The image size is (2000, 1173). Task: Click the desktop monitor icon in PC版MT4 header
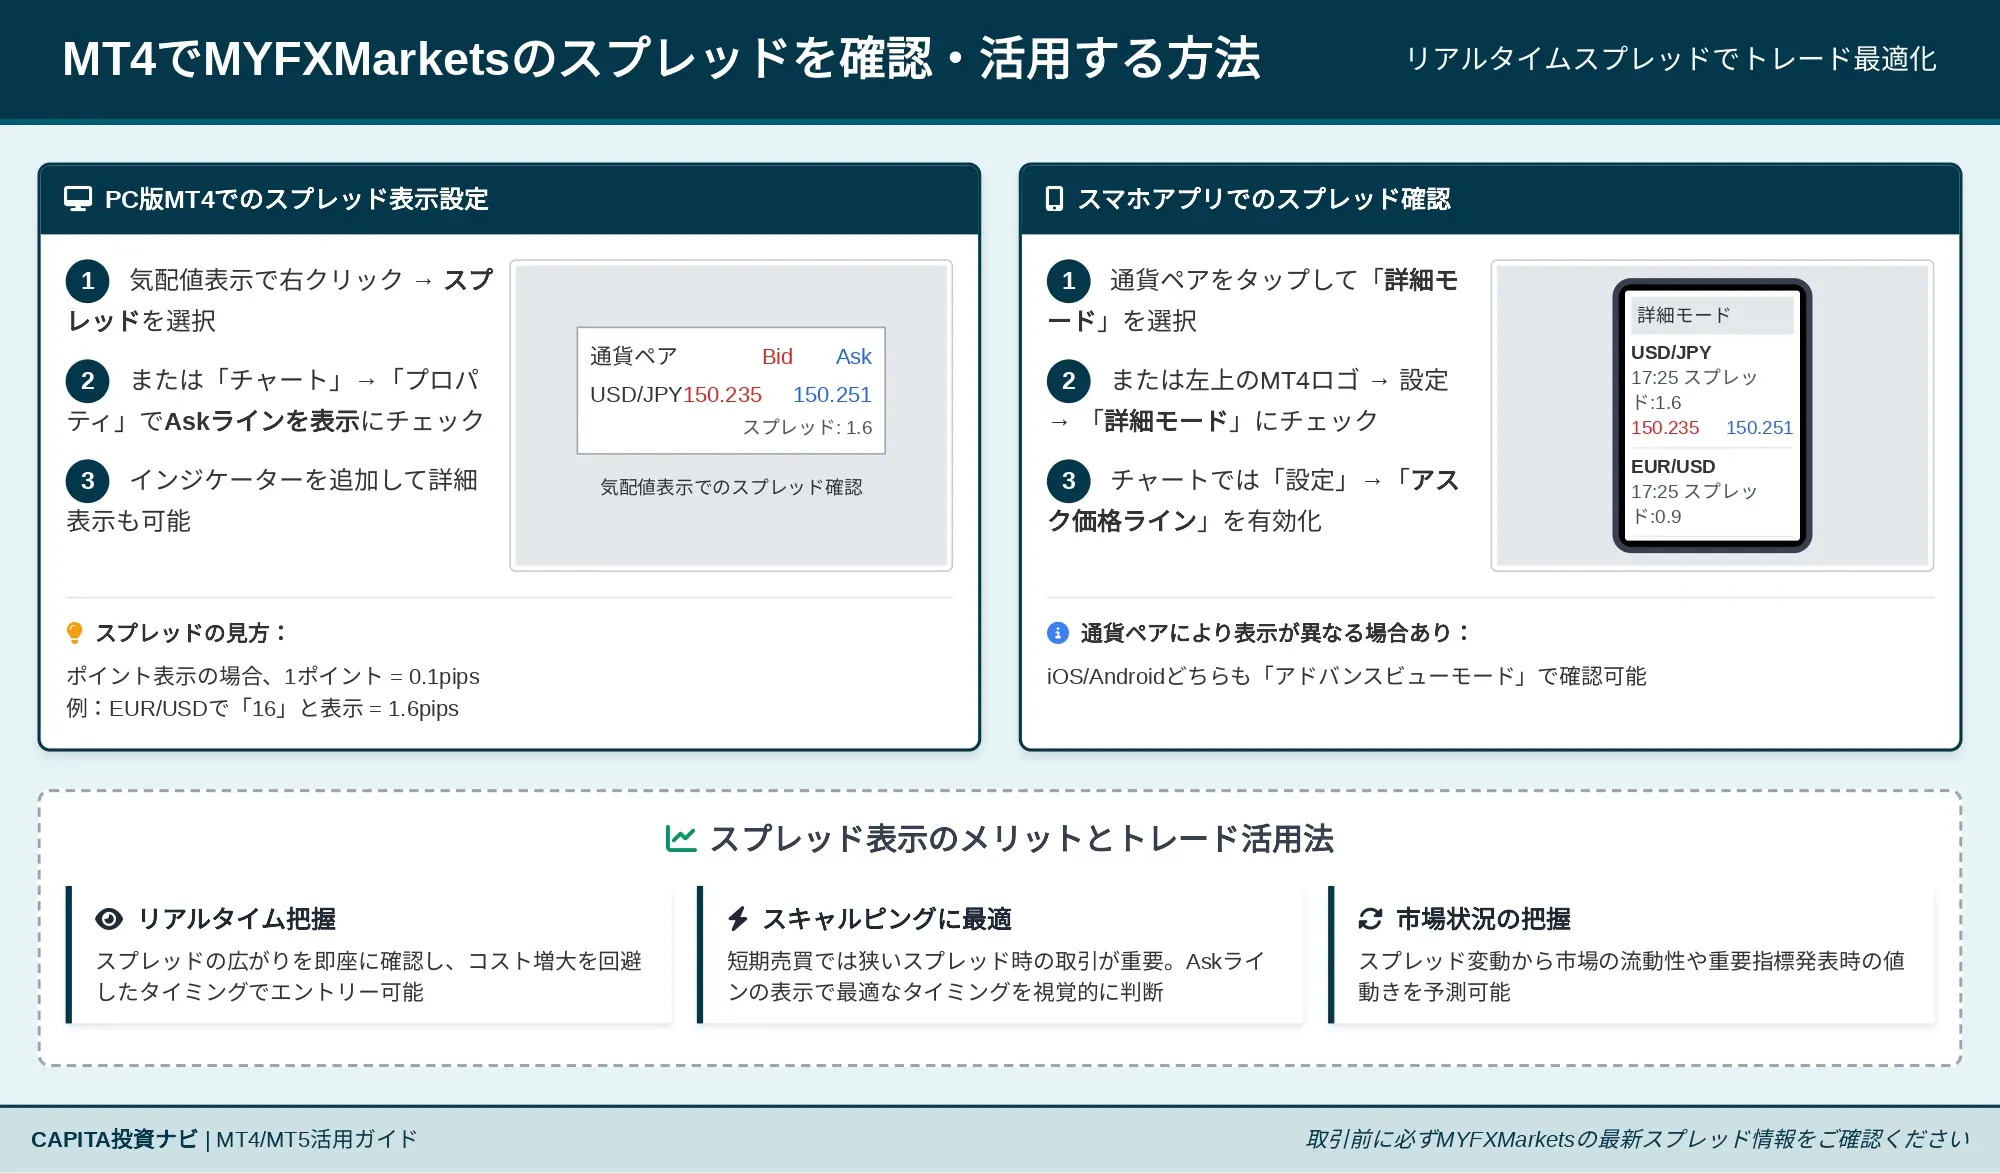pyautogui.click(x=78, y=199)
